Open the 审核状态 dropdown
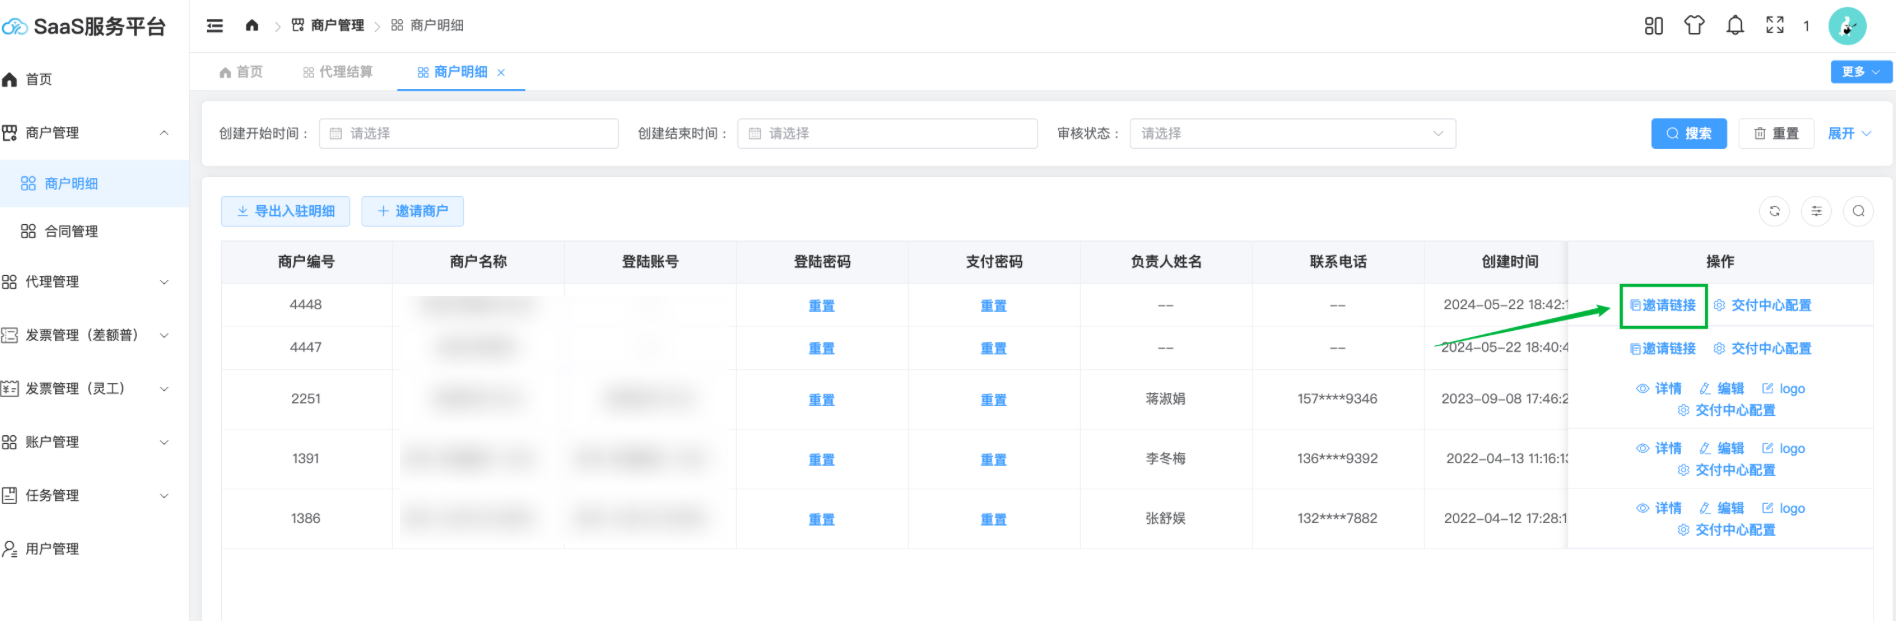Screen dimensions: 1896x630 [1292, 133]
